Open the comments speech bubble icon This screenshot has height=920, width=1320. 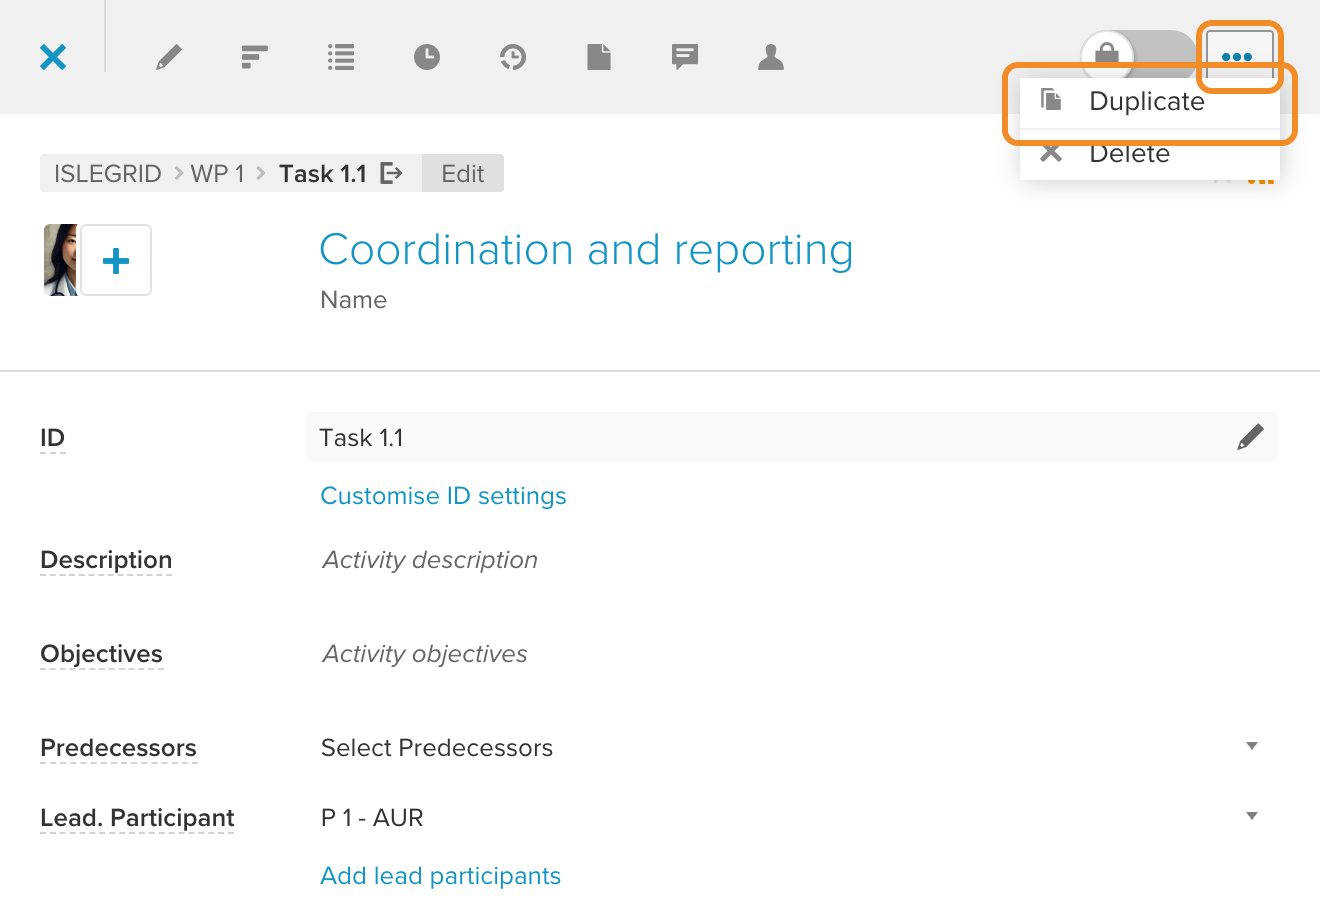685,57
